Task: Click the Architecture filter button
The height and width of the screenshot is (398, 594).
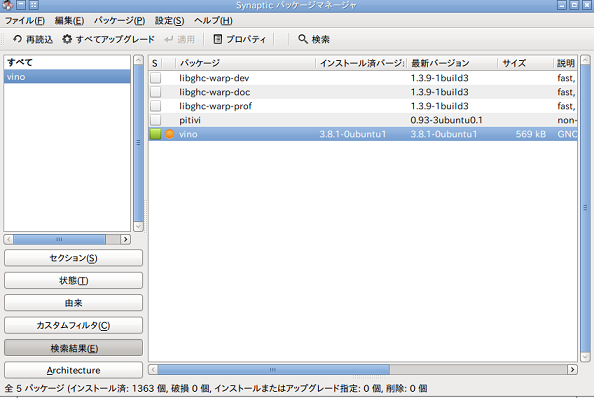Action: pyautogui.click(x=73, y=370)
